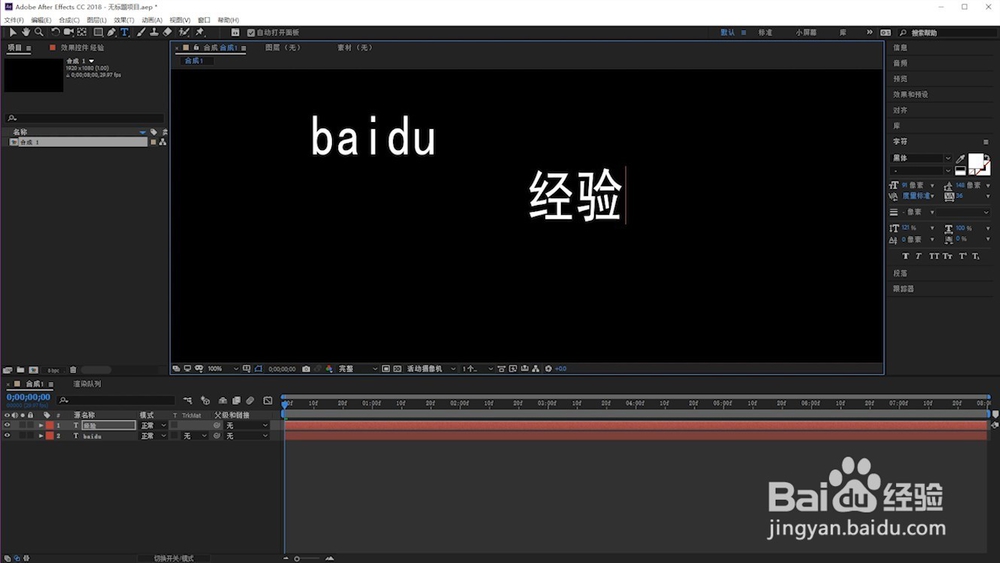
Task: Click the timeline zoom slider at bottom
Action: pos(307,559)
